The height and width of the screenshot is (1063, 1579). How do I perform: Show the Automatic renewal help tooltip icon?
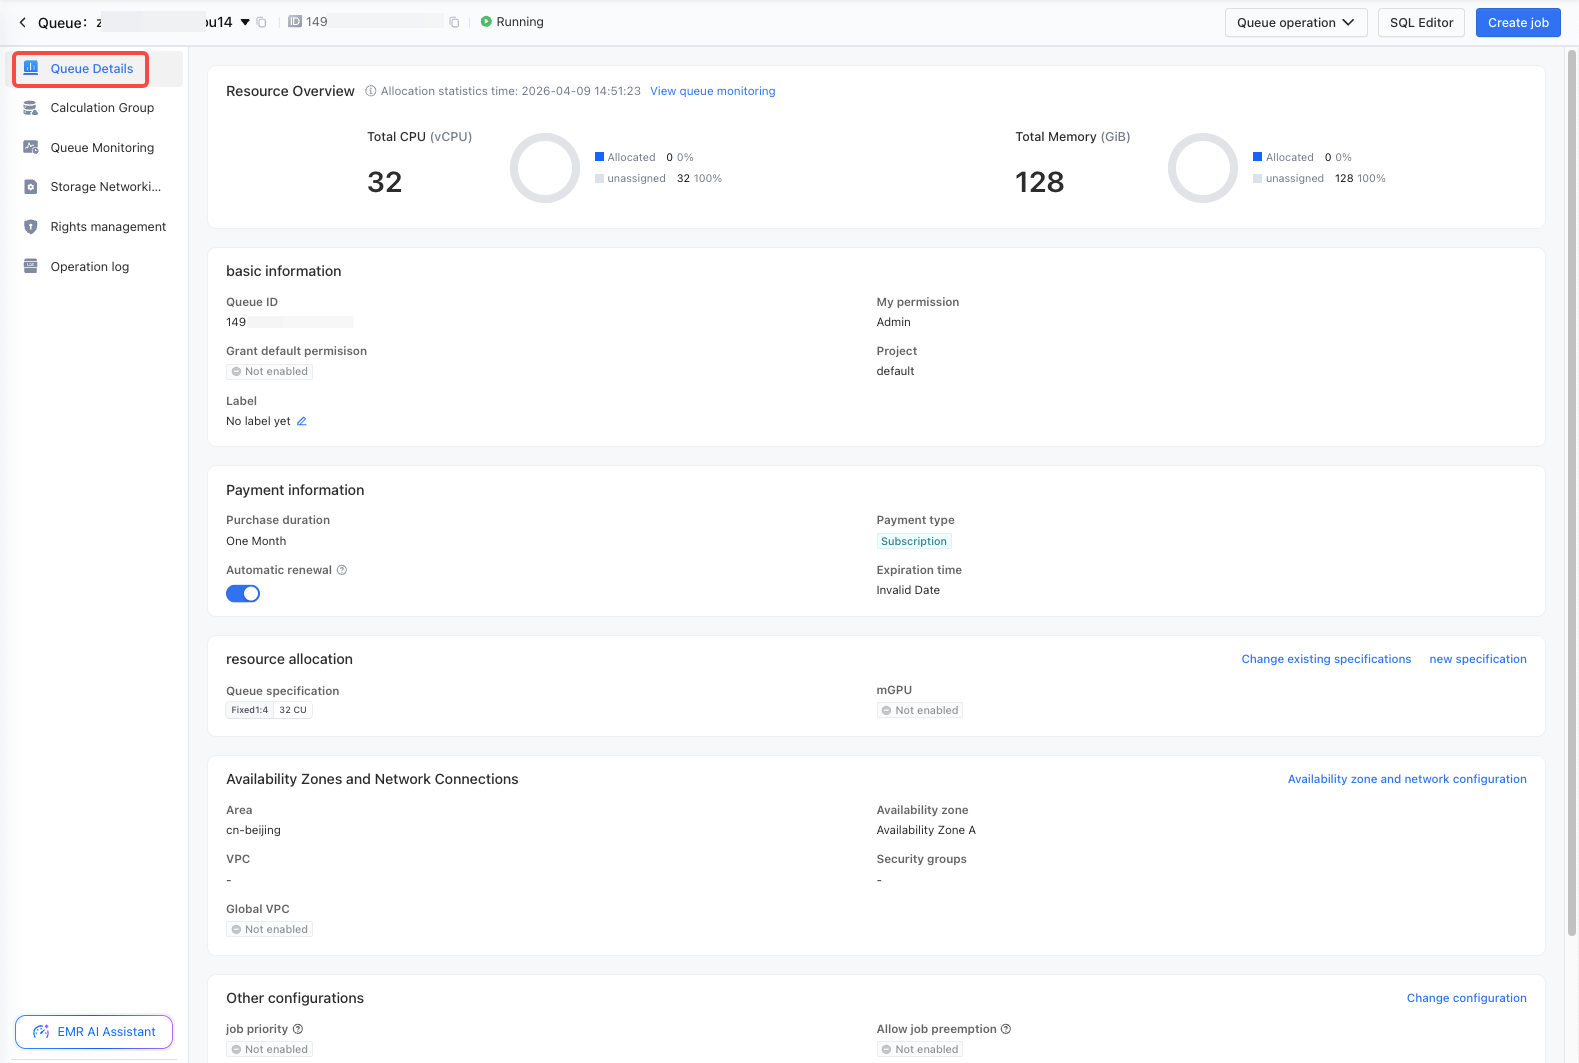[342, 570]
